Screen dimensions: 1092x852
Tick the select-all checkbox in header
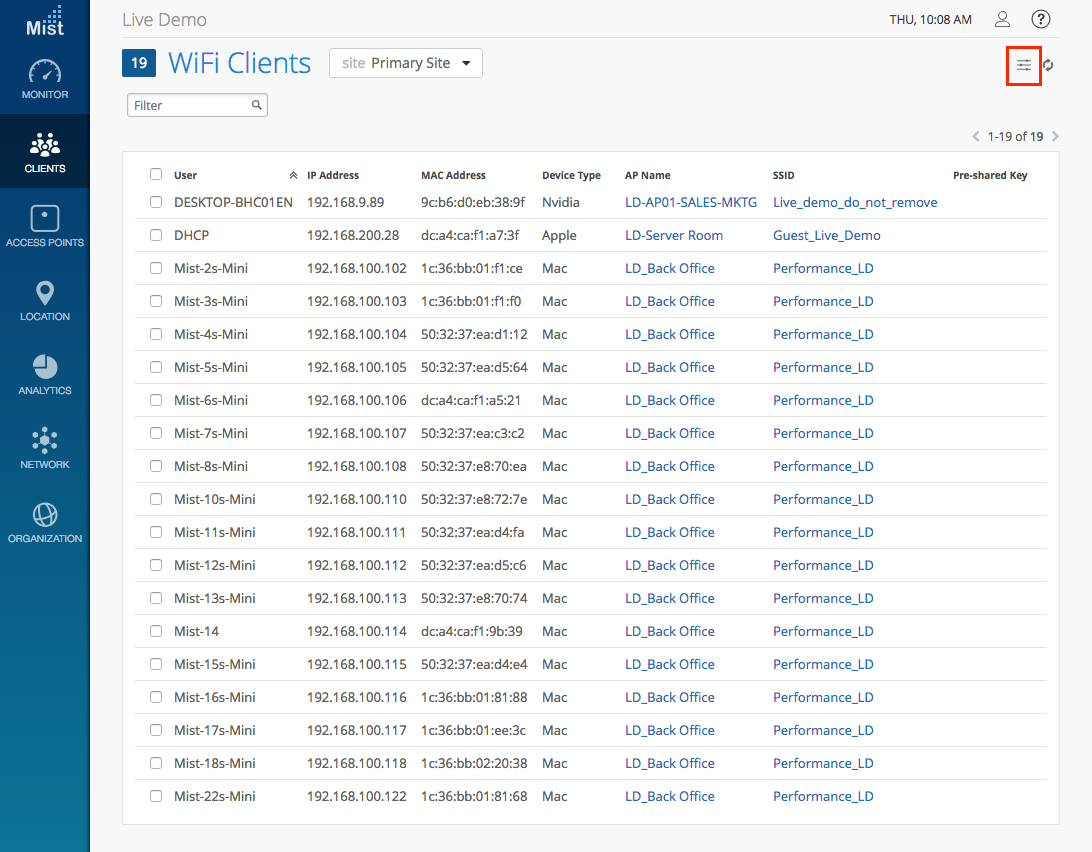pyautogui.click(x=156, y=174)
